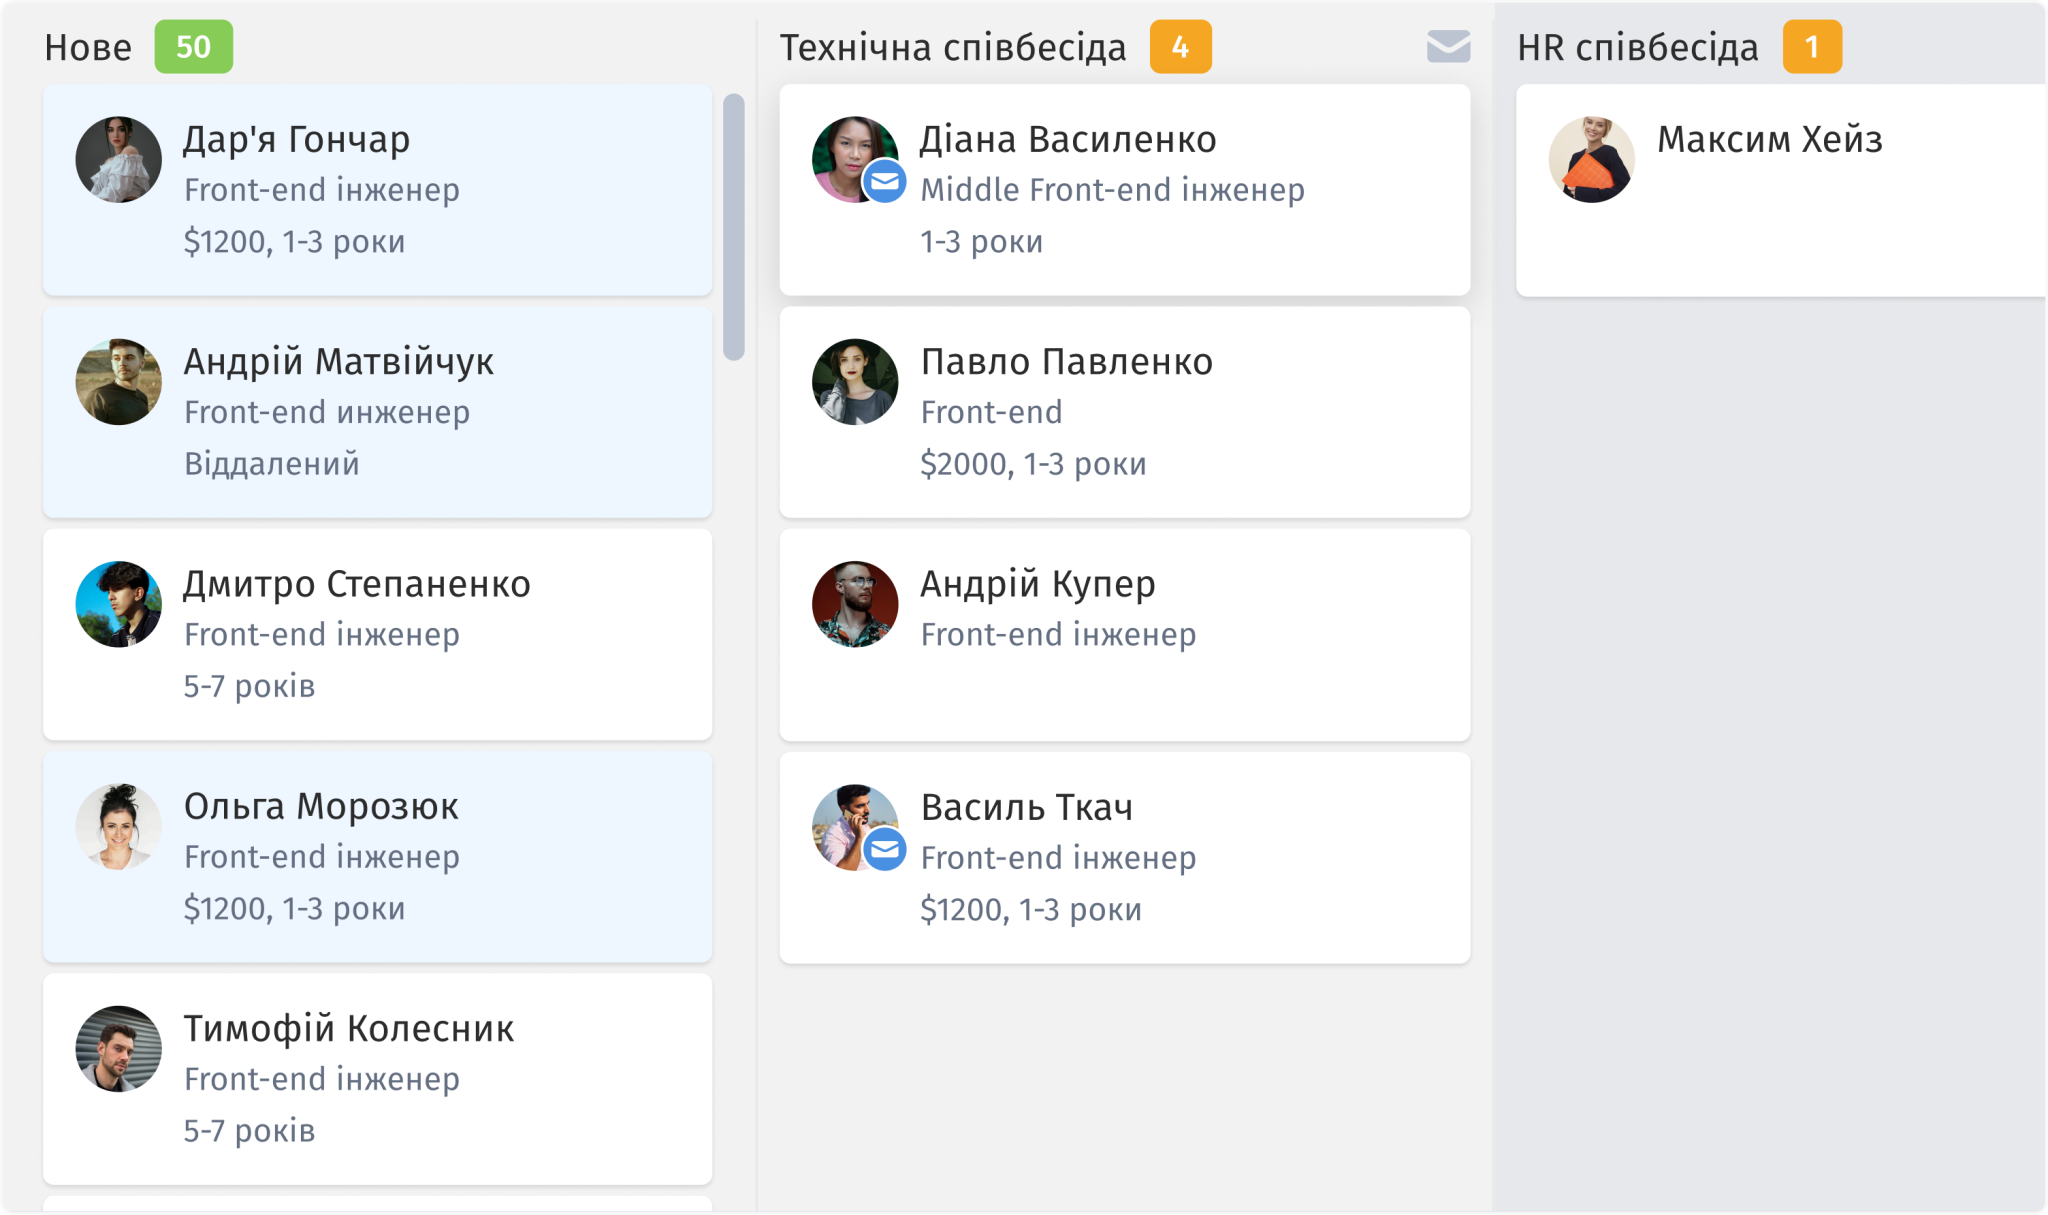Click the orange 4 count badge
Image resolution: width=2048 pixels, height=1215 pixels.
click(1180, 47)
